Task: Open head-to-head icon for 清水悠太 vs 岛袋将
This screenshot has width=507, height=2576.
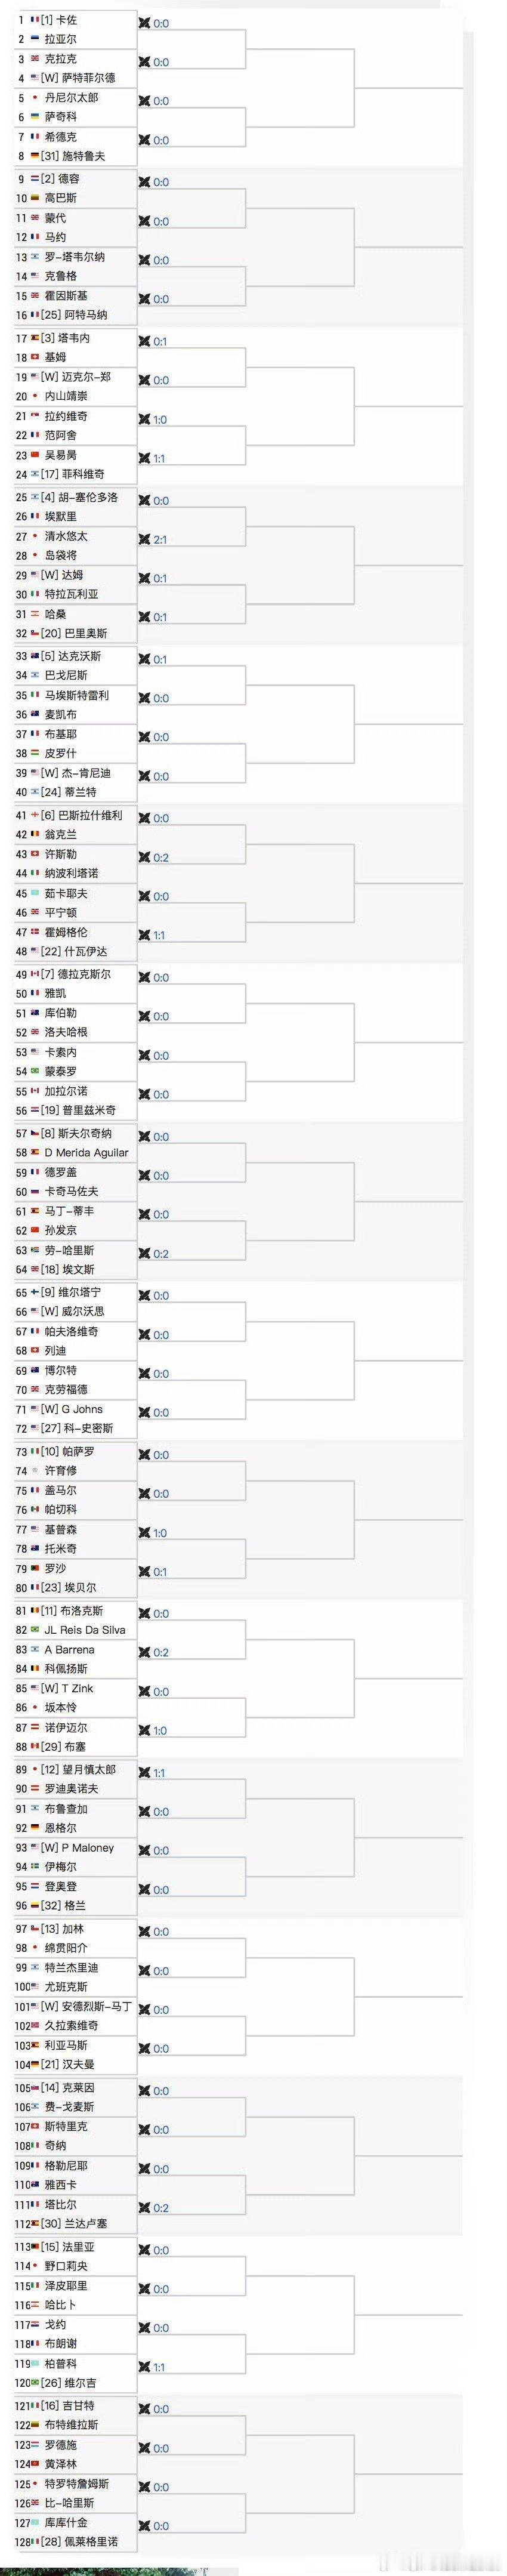Action: (144, 539)
